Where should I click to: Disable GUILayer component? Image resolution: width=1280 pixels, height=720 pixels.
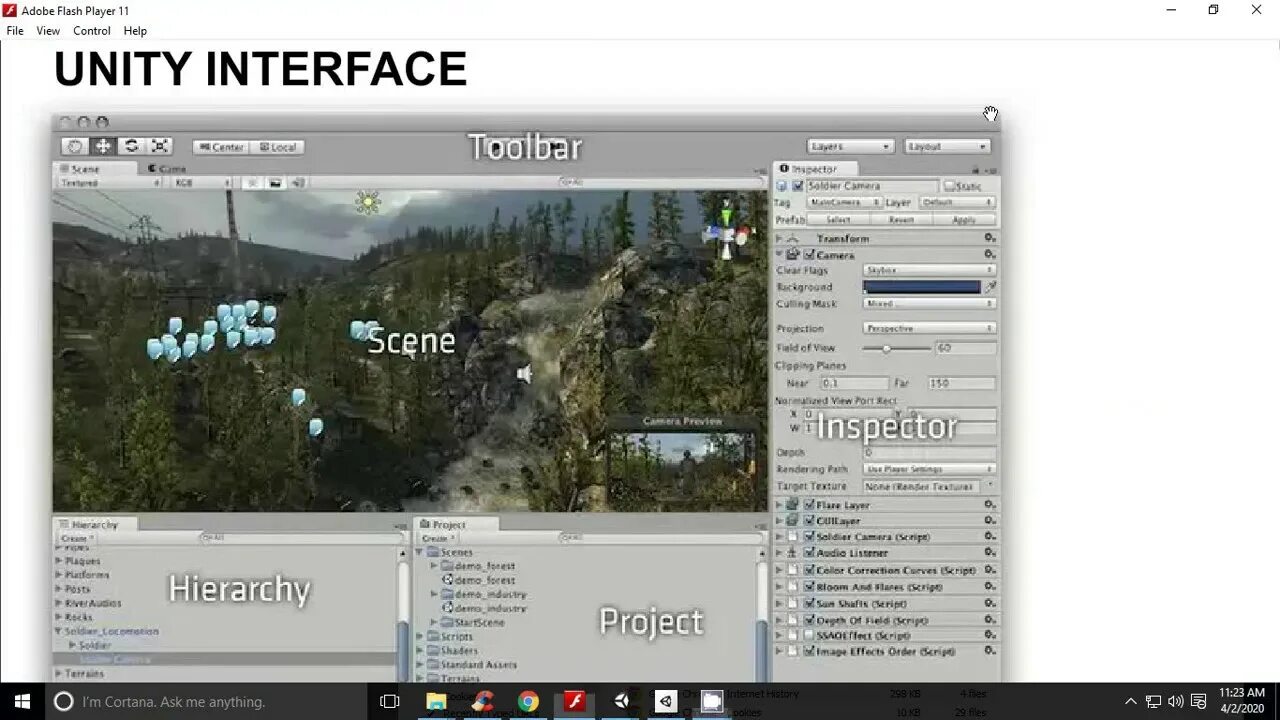(x=809, y=521)
